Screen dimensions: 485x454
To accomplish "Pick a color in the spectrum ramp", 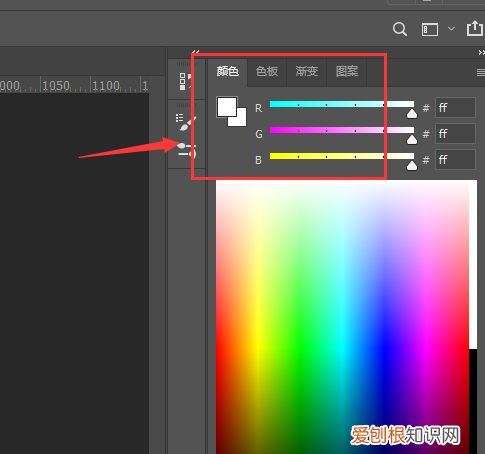I will 342,317.
